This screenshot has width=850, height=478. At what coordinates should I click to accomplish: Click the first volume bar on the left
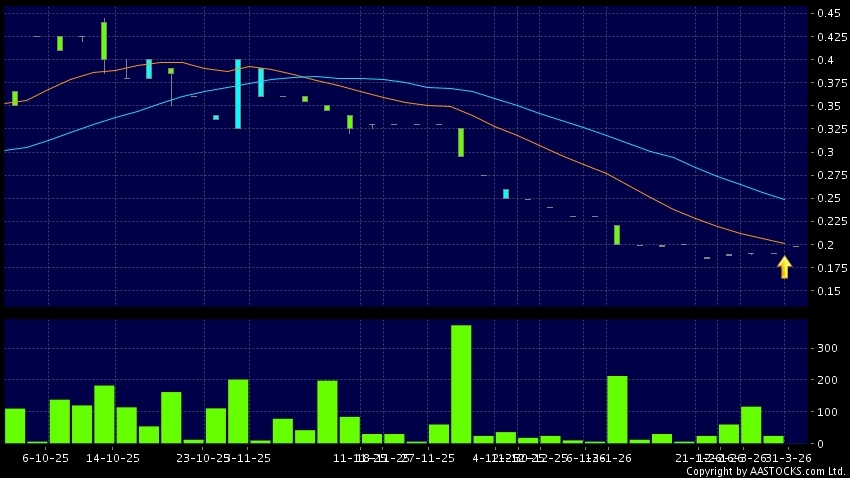coord(15,425)
